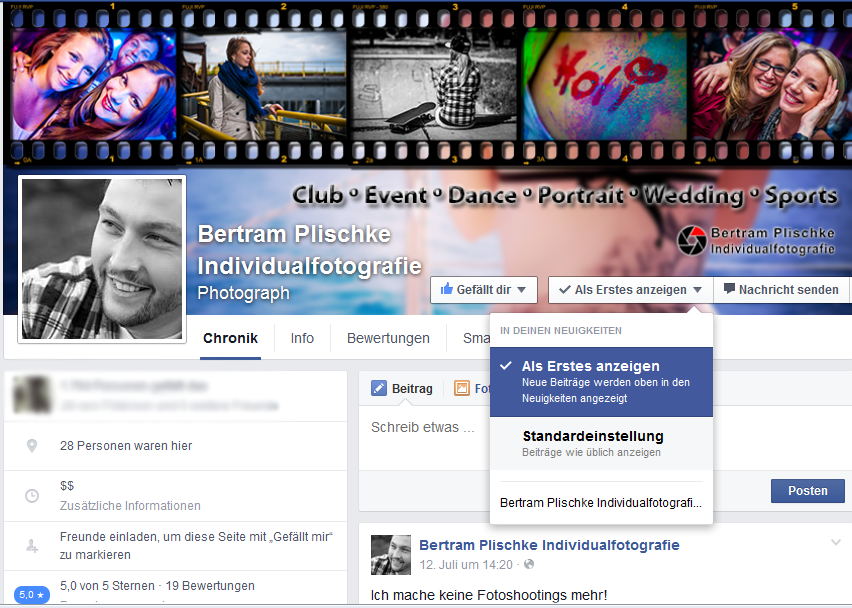Screen dimensions: 852x608
Task: Open Zusätzliche Informationen
Action: pyautogui.click(x=130, y=506)
